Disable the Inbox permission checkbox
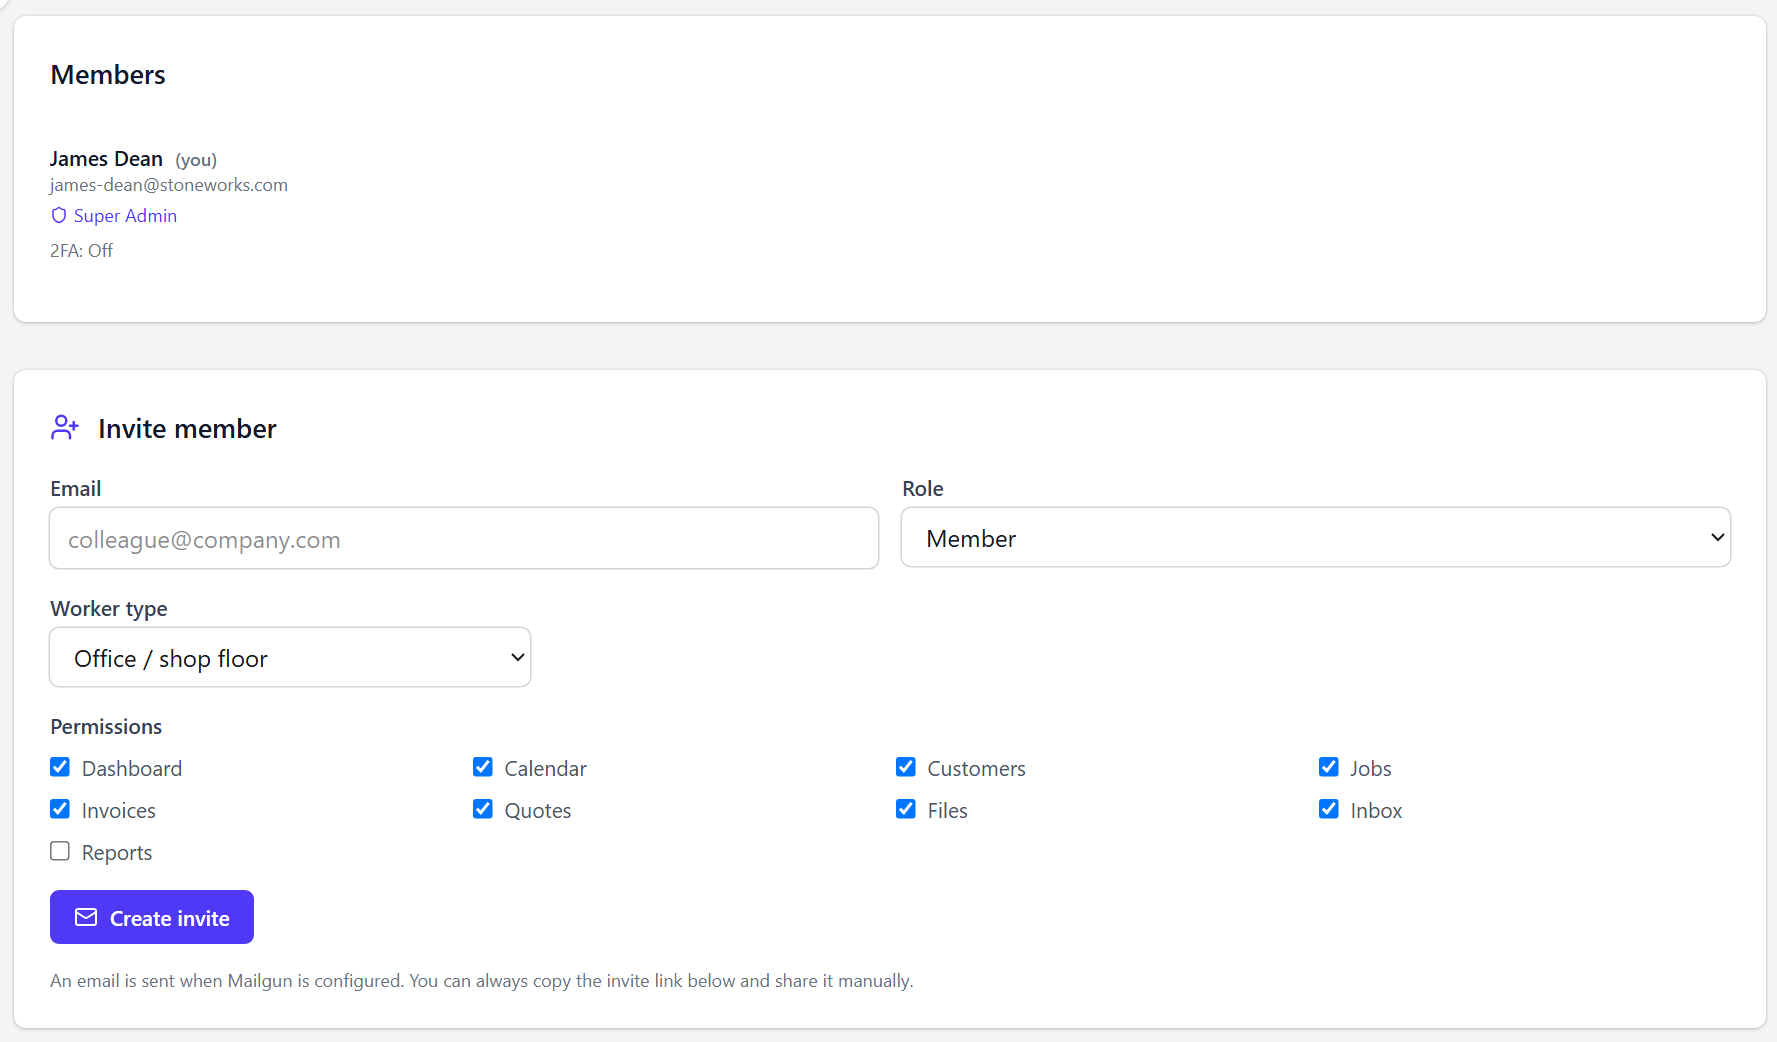Image resolution: width=1777 pixels, height=1042 pixels. click(1329, 809)
